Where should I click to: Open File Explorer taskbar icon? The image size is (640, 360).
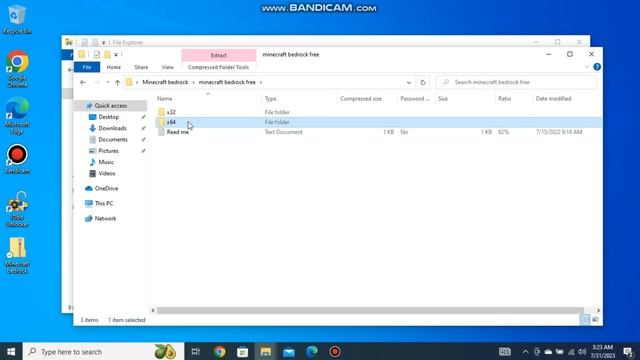266,351
